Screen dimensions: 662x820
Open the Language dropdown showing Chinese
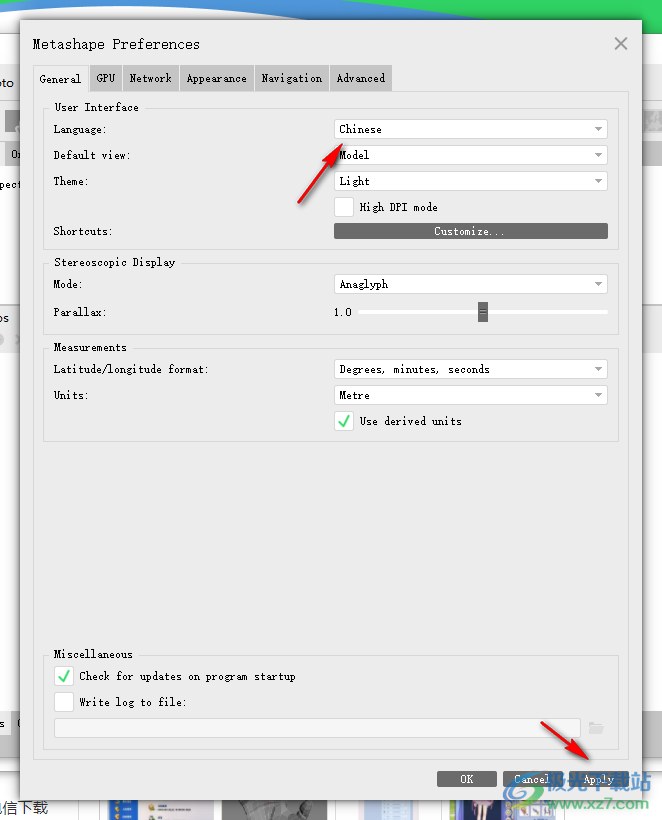(471, 129)
